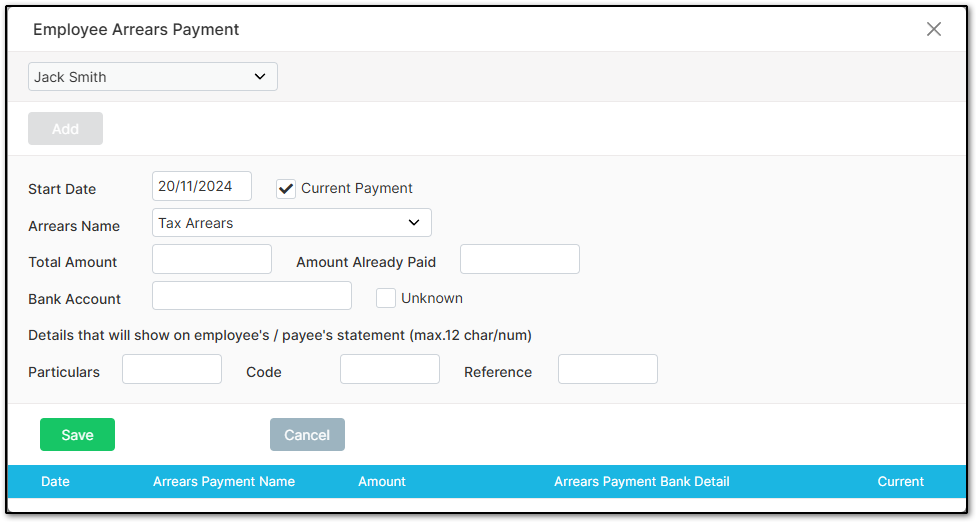The image size is (977, 523).
Task: Uncheck the Current Payment checkbox
Action: (286, 189)
